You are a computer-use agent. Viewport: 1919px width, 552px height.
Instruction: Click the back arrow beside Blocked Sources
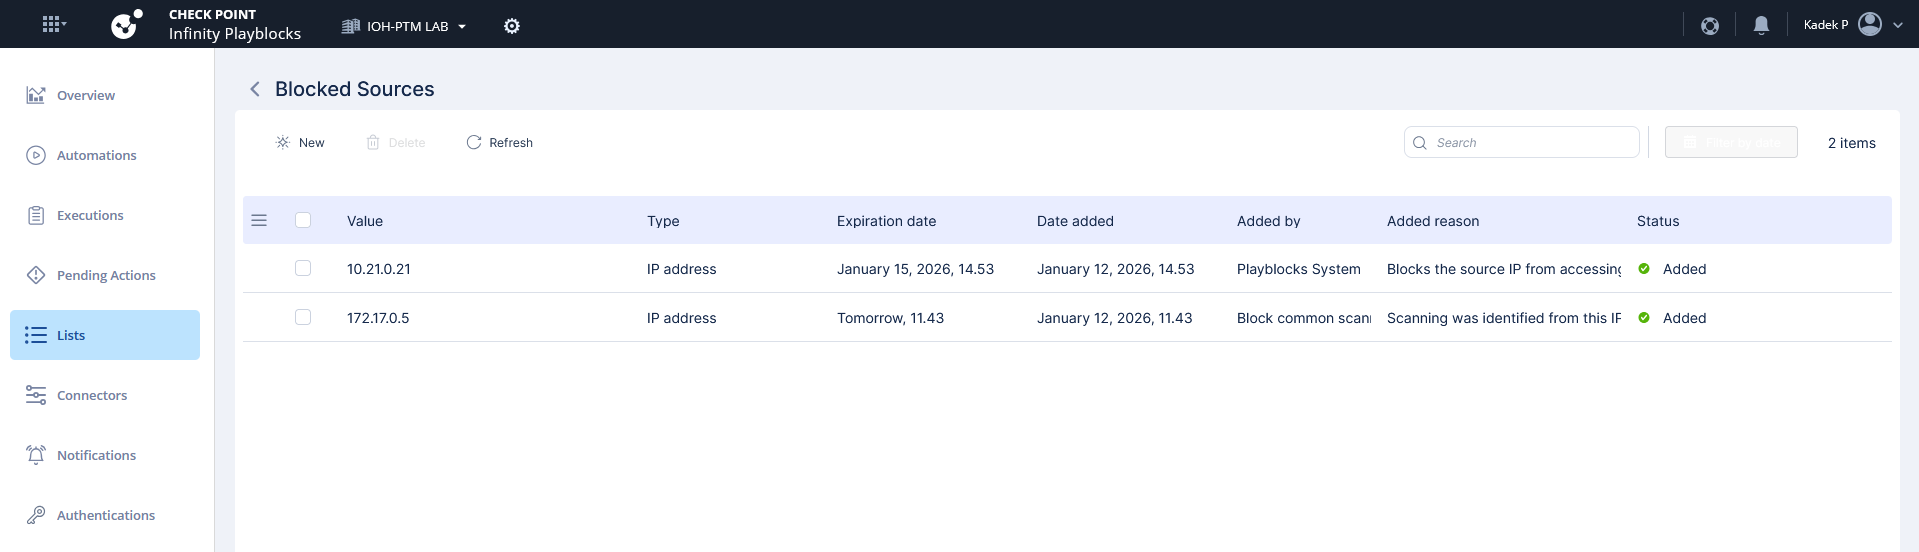click(x=255, y=89)
